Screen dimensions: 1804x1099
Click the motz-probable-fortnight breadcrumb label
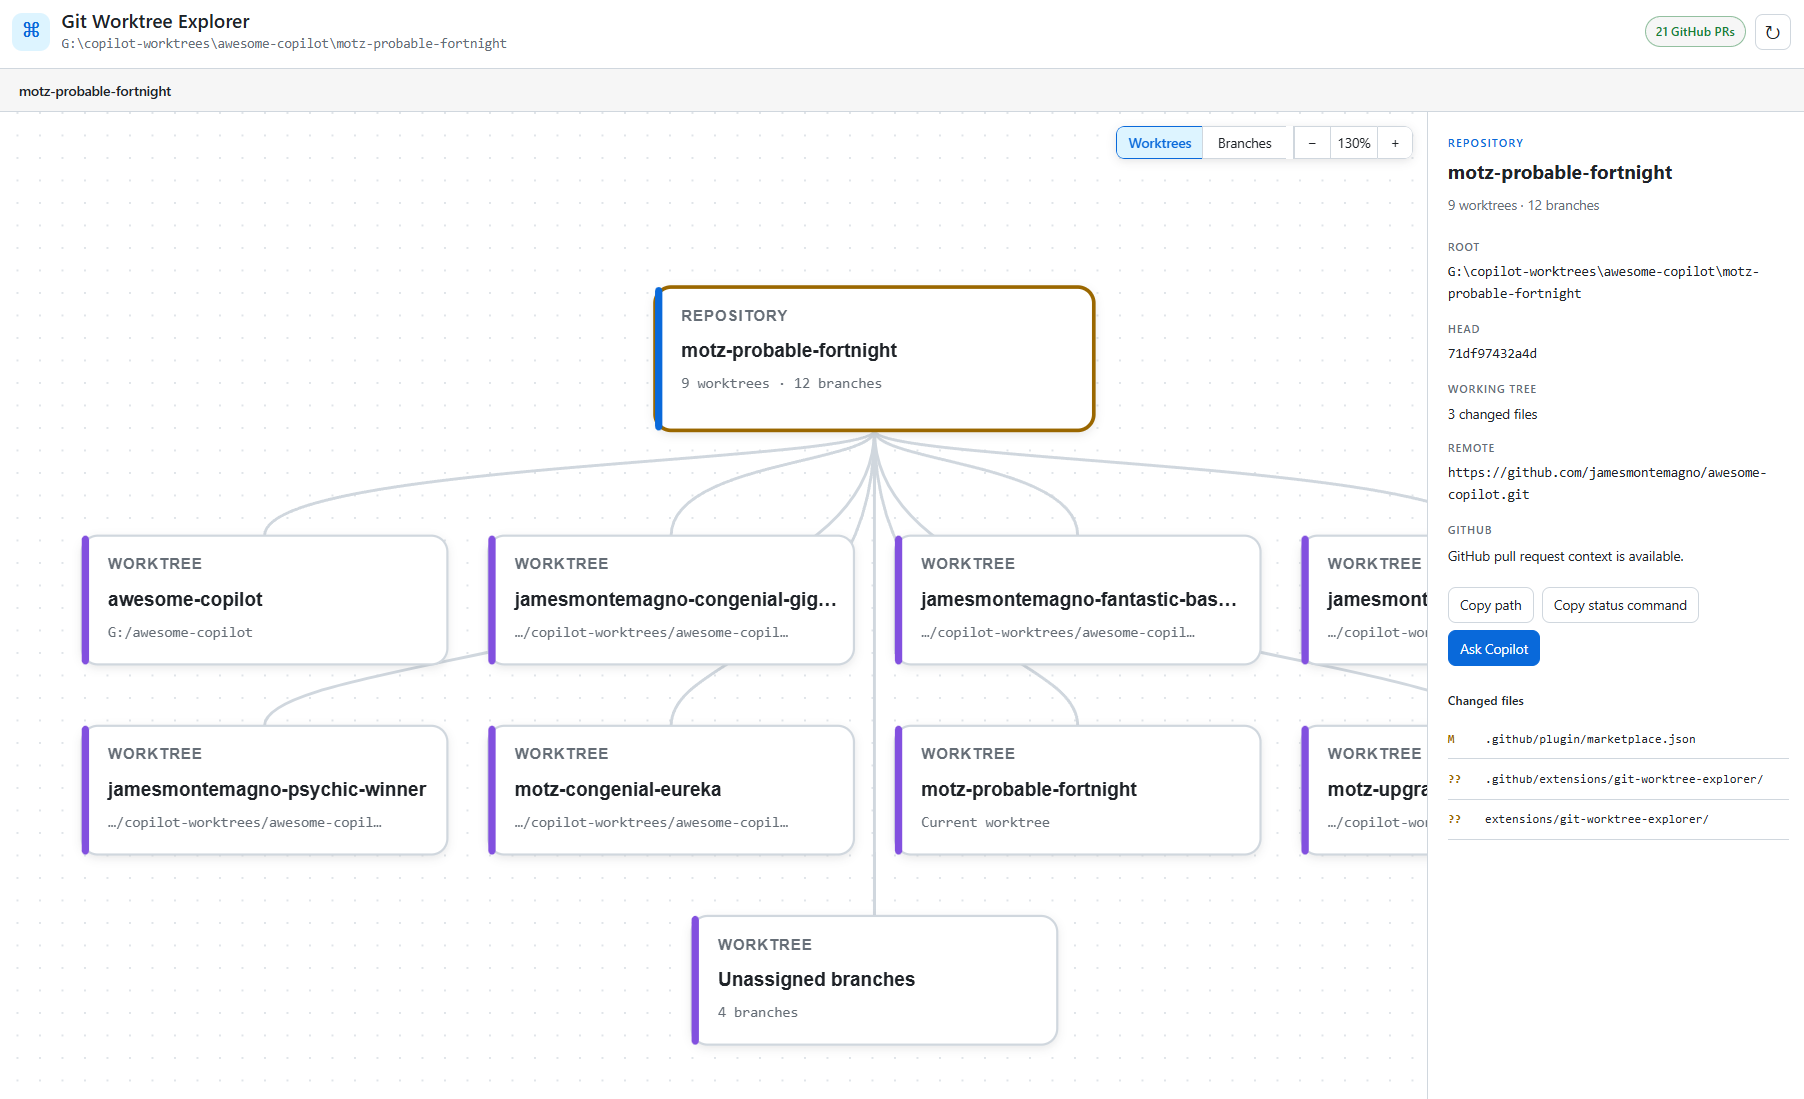(95, 91)
